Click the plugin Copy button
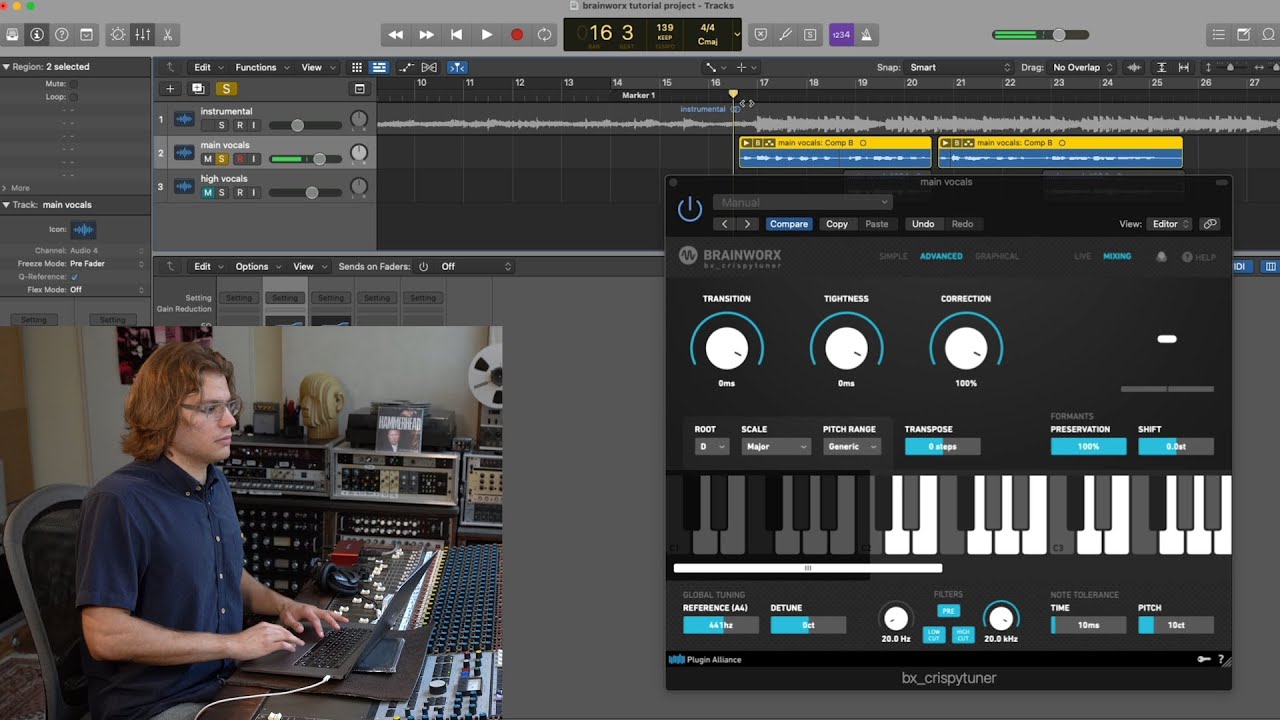This screenshot has width=1280, height=720. pyautogui.click(x=837, y=224)
